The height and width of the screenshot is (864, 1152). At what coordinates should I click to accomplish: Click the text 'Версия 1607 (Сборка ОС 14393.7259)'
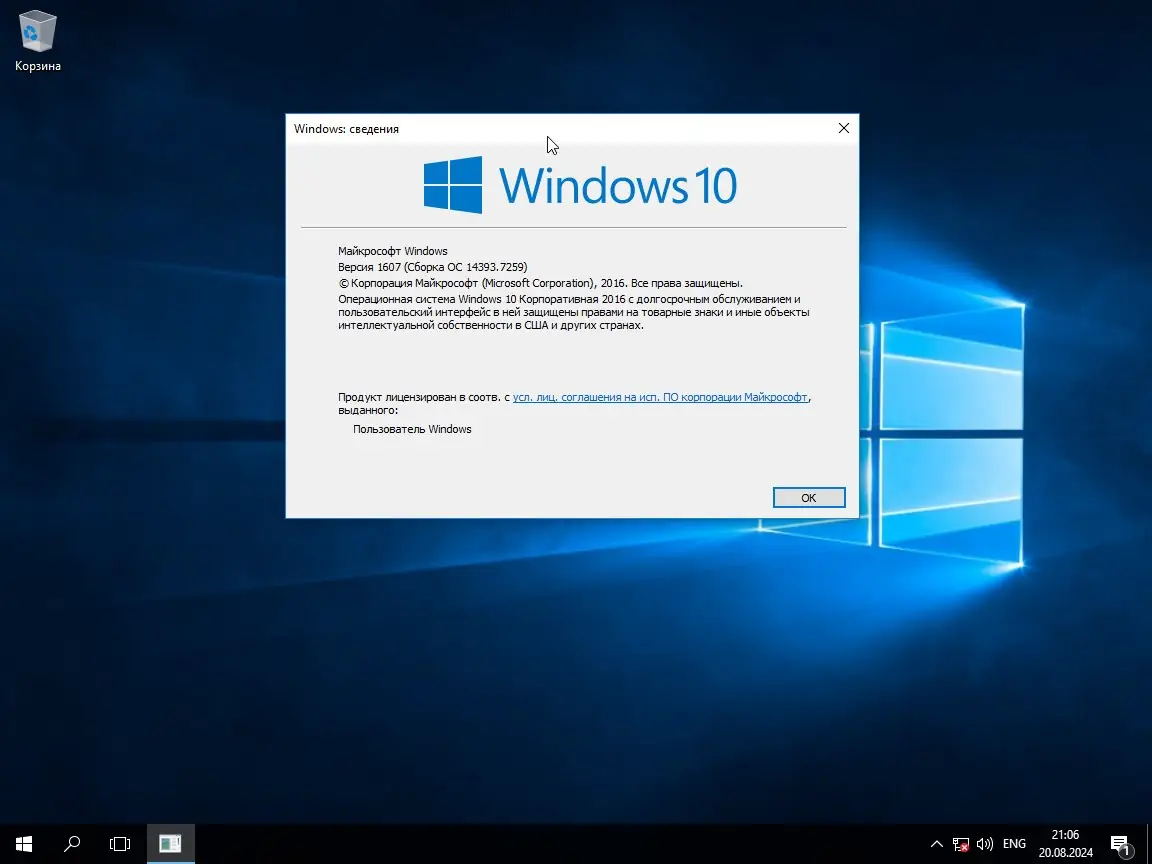433,267
